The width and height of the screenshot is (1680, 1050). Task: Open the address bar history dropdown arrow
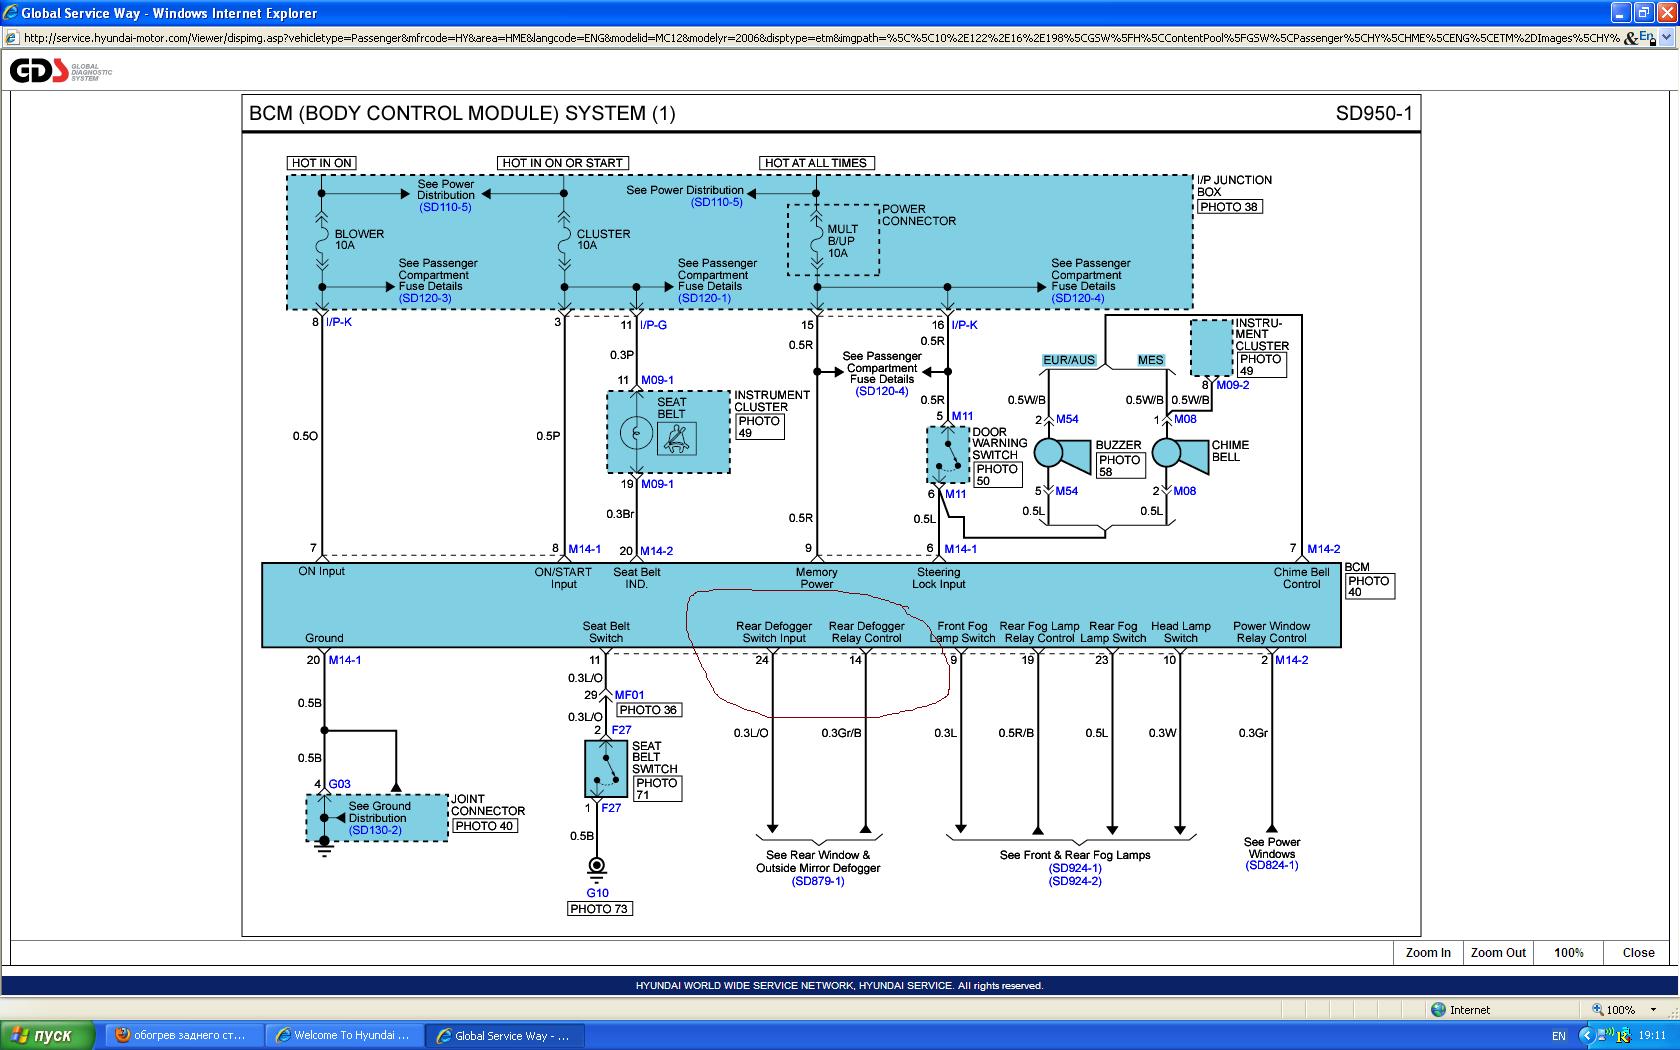(x=1668, y=38)
